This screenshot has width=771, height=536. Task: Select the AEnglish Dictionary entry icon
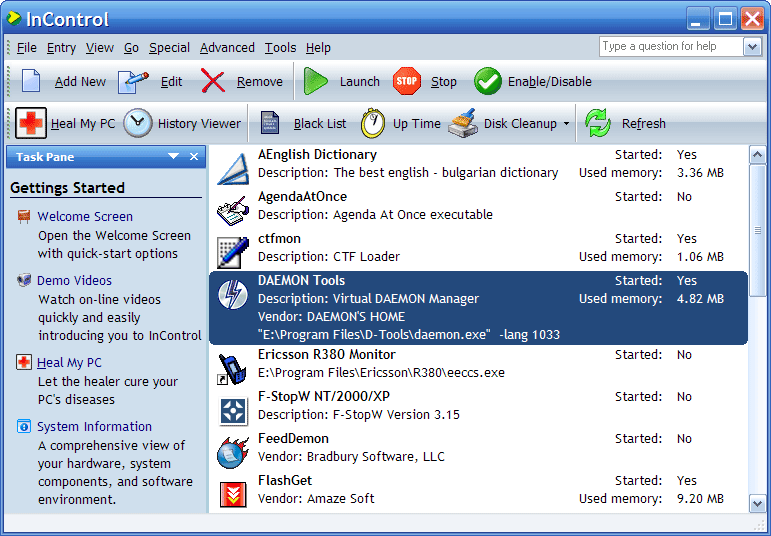pyautogui.click(x=233, y=169)
